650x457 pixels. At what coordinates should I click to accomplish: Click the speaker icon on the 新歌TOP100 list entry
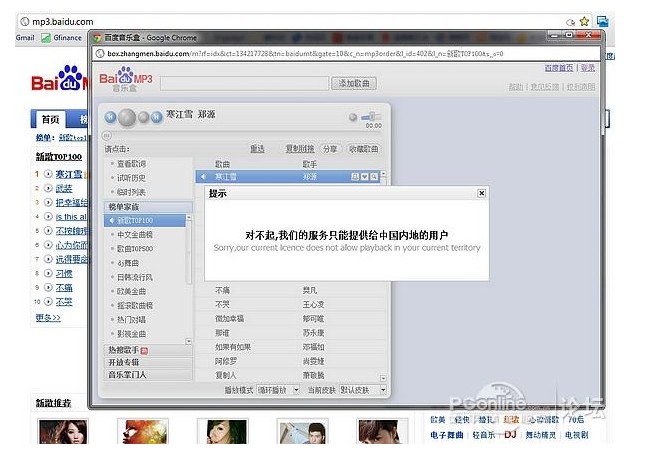[x=111, y=221]
